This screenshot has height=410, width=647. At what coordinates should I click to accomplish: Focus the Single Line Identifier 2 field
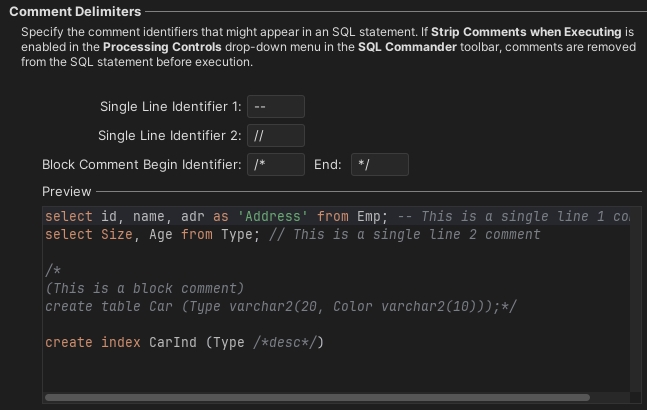pos(275,136)
